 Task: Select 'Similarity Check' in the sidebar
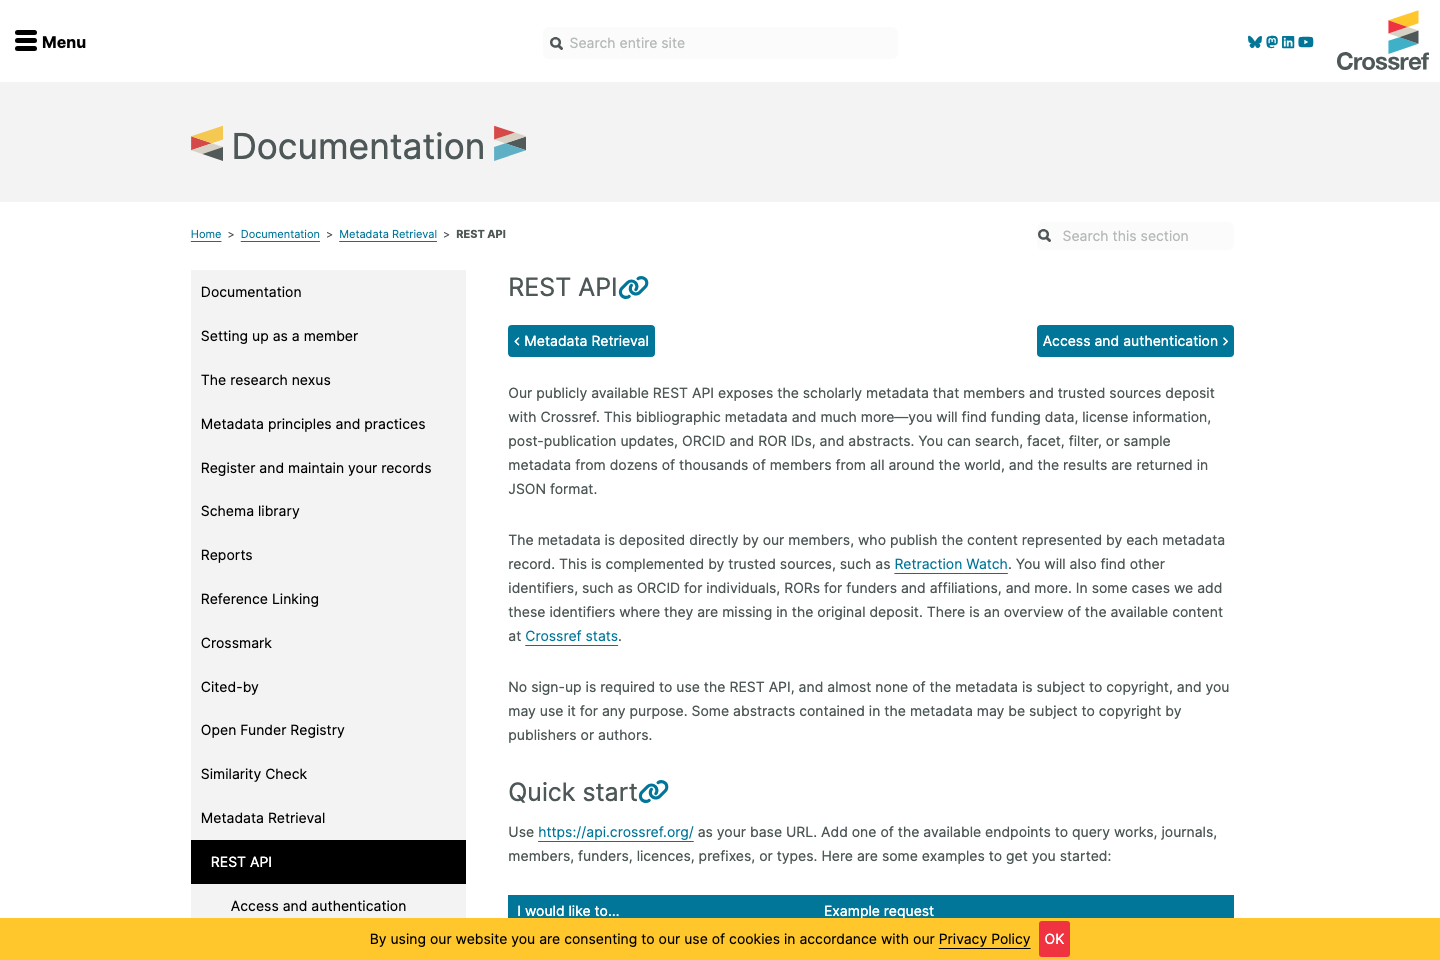(x=254, y=774)
